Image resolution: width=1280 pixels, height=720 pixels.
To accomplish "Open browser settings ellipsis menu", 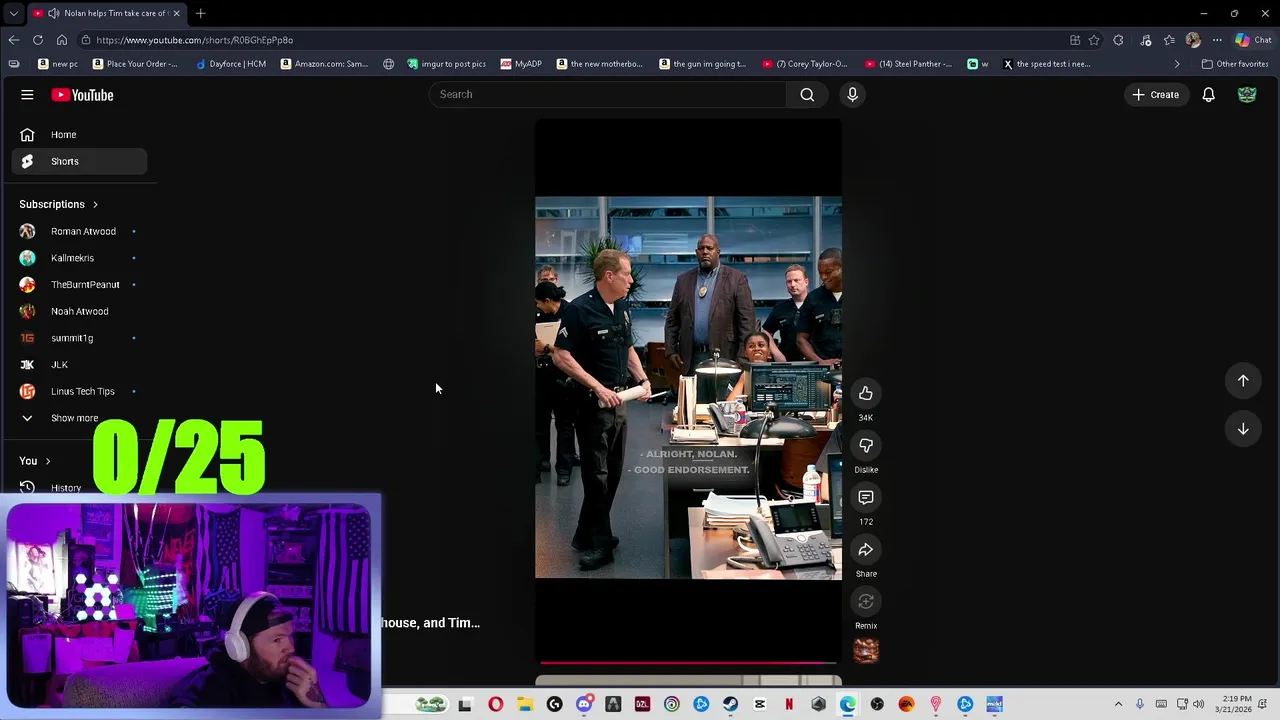I will pyautogui.click(x=1217, y=40).
